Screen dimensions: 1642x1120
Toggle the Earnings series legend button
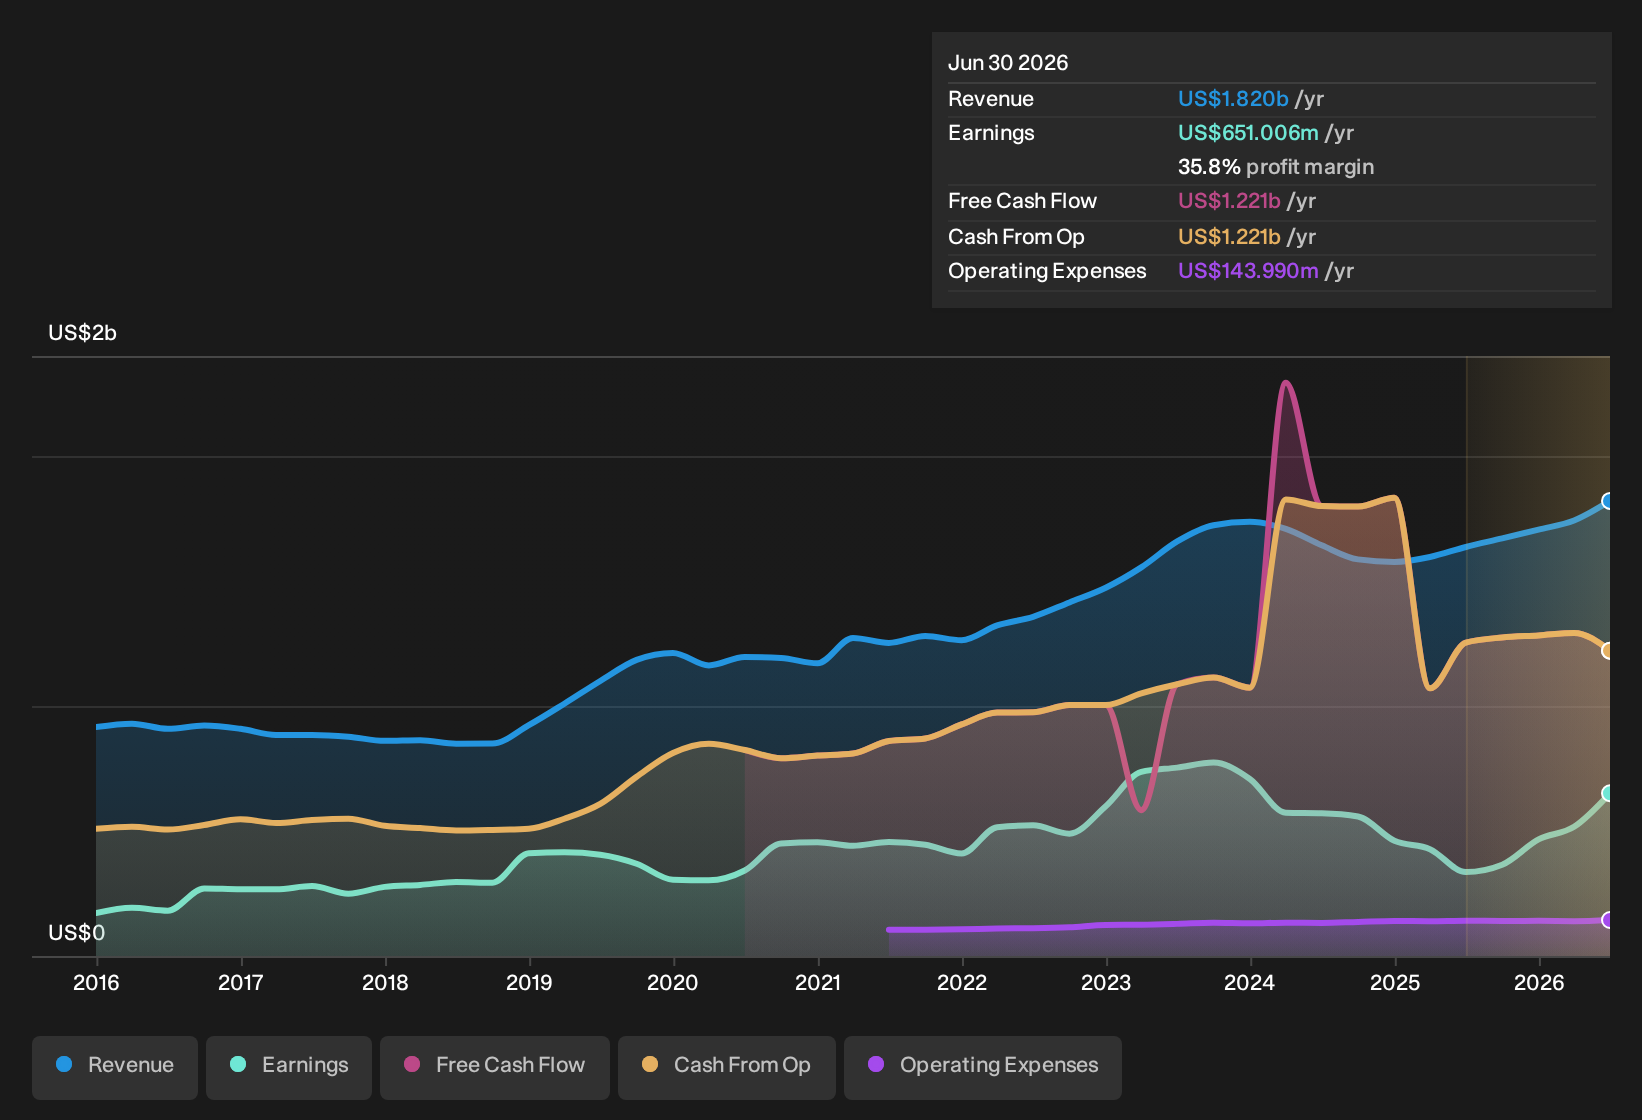coord(289,1067)
